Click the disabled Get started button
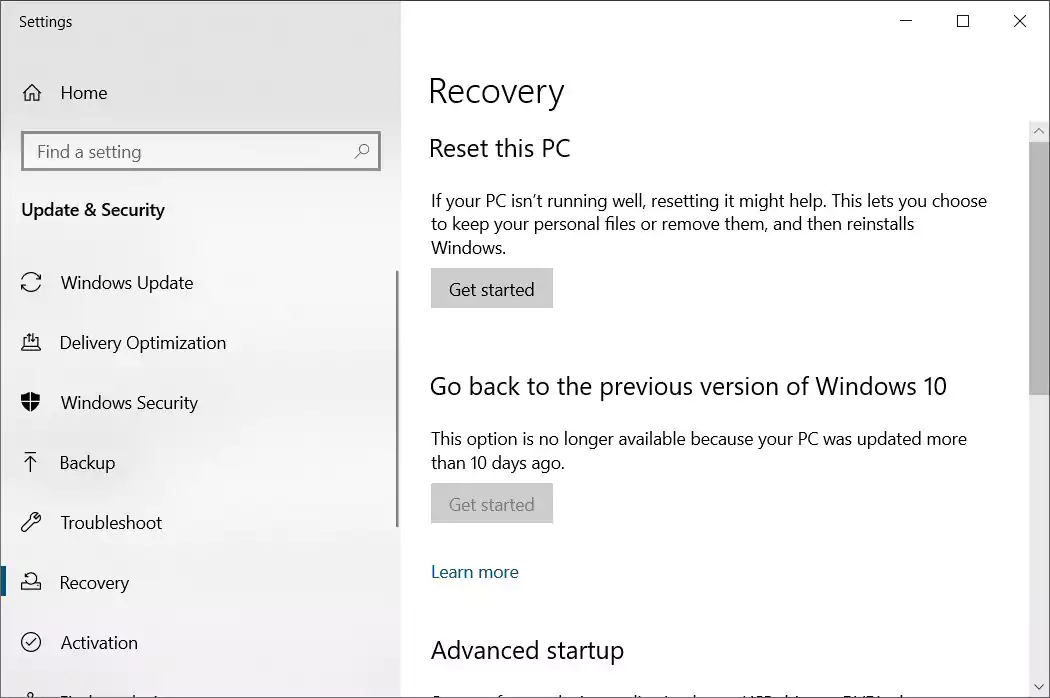The image size is (1050, 698). tap(492, 504)
